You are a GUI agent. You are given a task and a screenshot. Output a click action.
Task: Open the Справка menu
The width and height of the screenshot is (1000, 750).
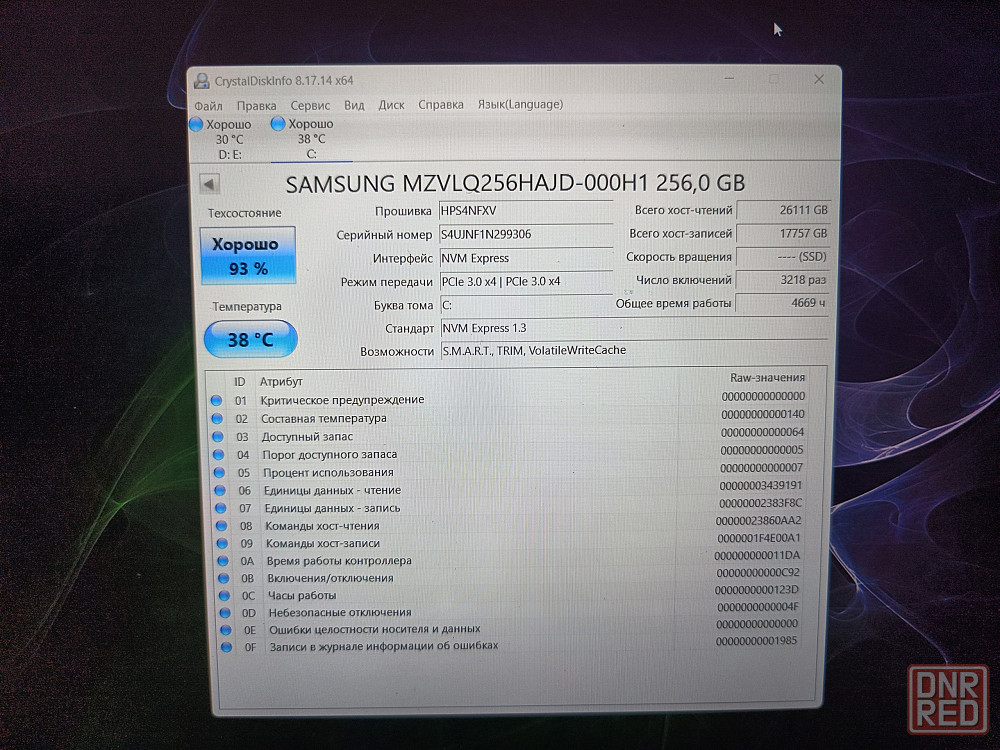tap(441, 105)
